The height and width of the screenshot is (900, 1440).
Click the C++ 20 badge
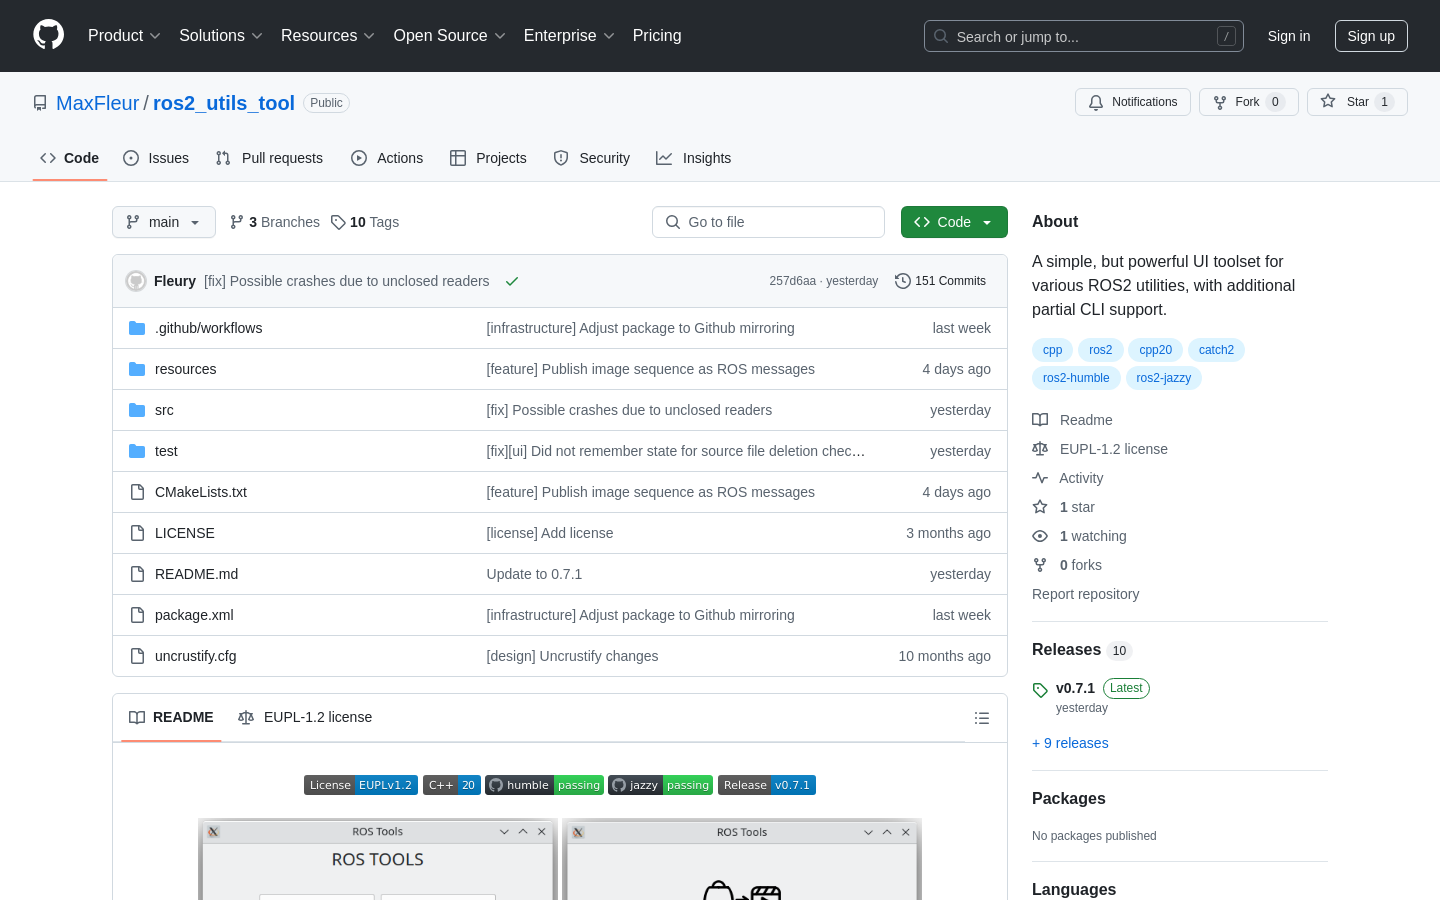click(x=452, y=785)
